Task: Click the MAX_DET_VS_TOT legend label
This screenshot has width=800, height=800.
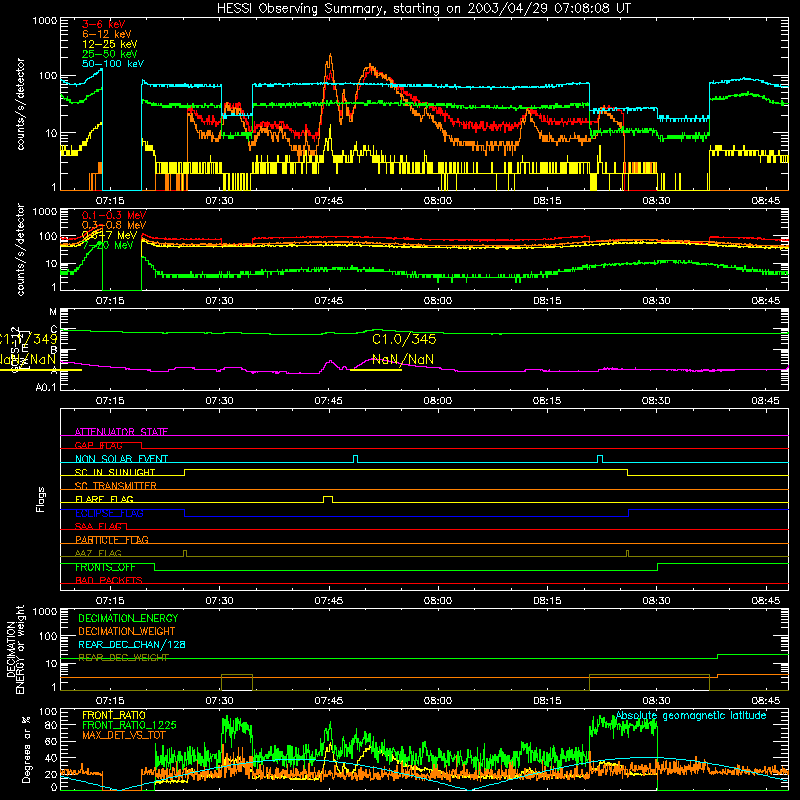Action: pos(123,735)
